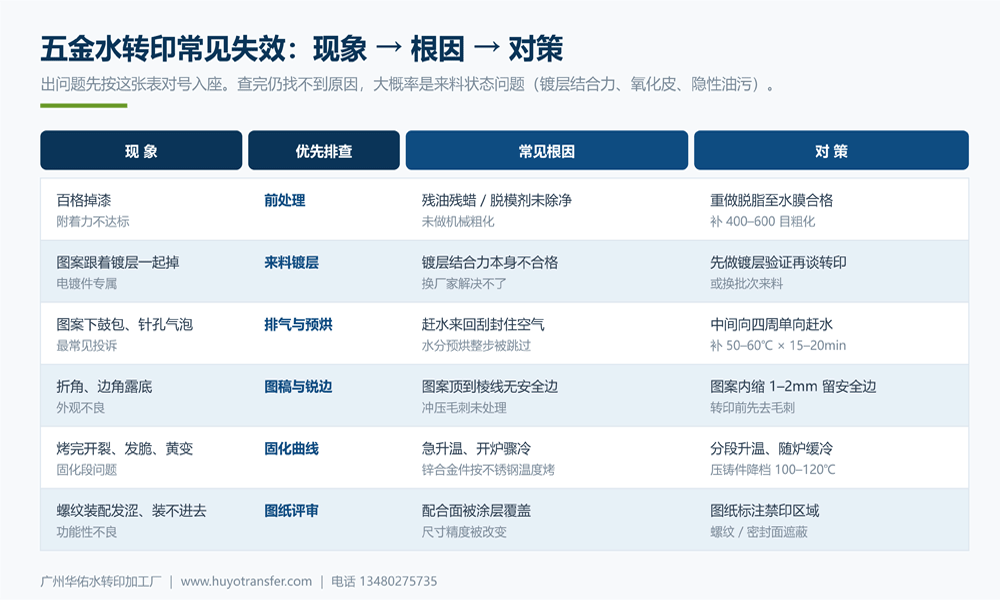Click the phone number 13480275735
The height and width of the screenshot is (600, 1000).
tap(399, 581)
